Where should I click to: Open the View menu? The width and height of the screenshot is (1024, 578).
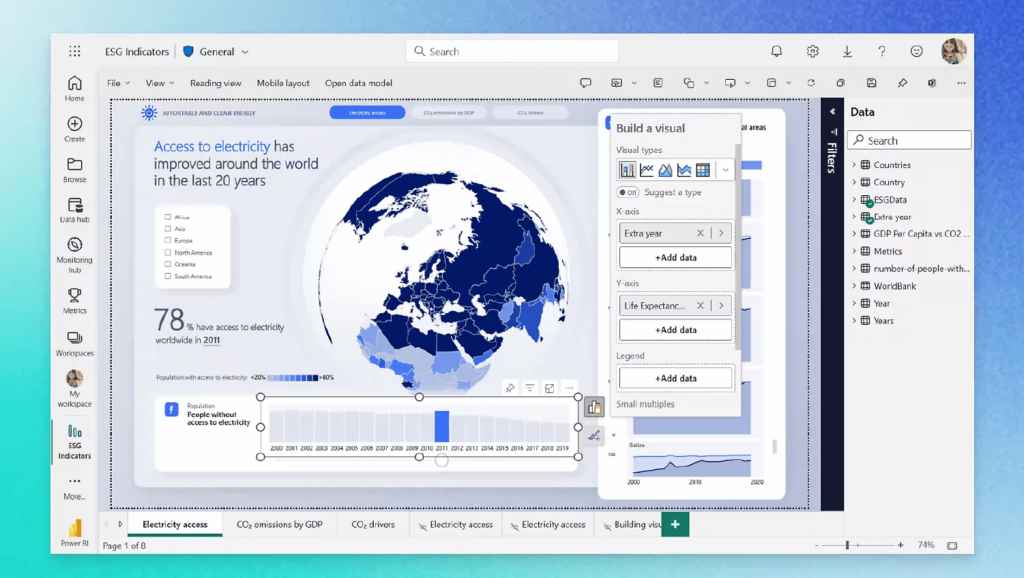click(159, 83)
